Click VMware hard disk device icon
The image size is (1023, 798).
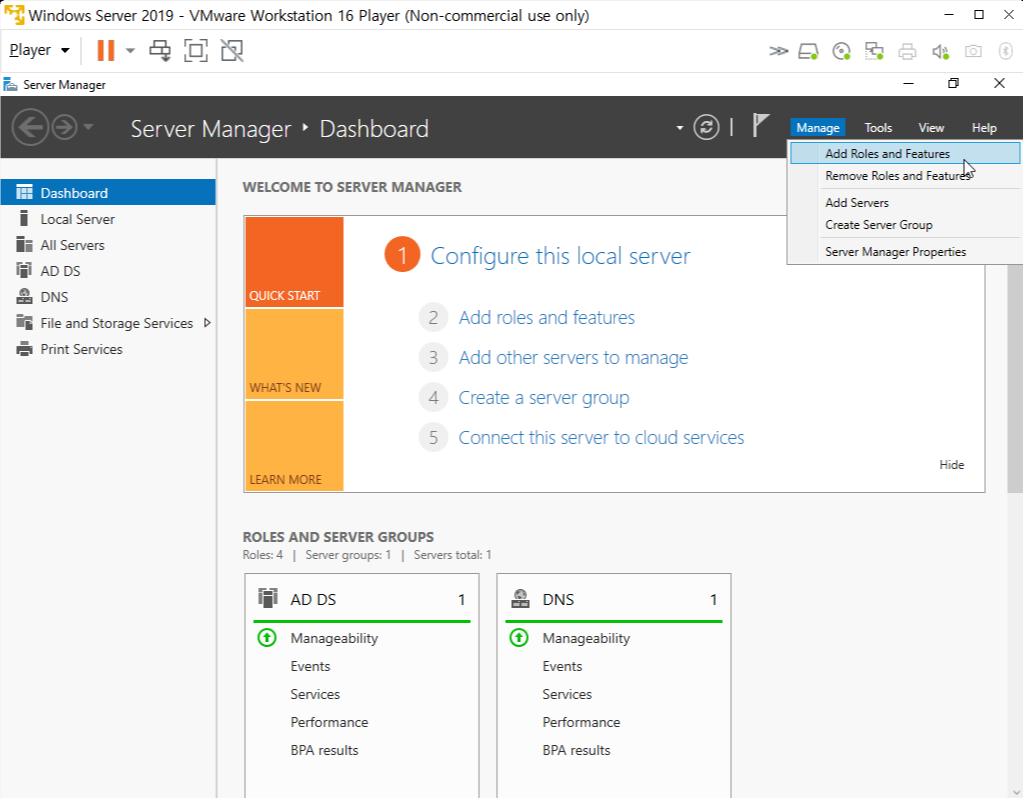coord(808,51)
